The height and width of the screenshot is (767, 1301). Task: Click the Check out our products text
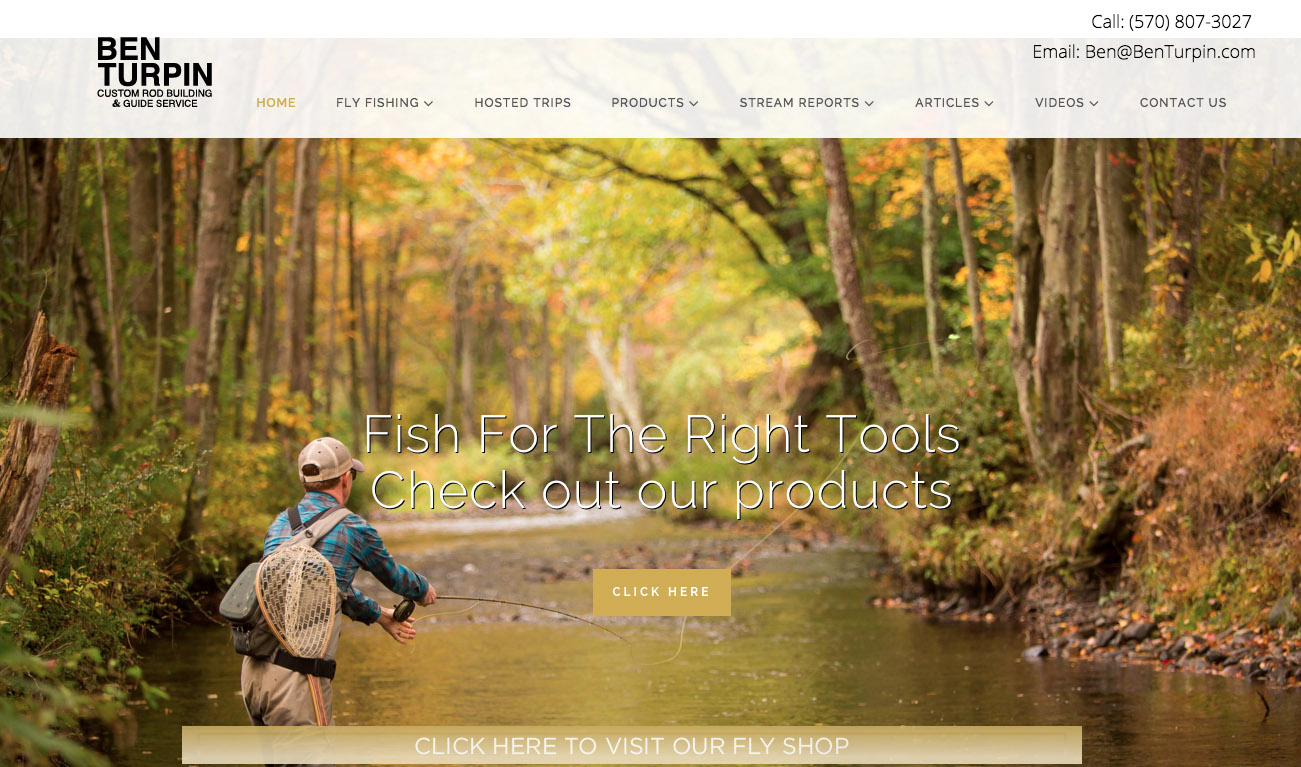662,490
